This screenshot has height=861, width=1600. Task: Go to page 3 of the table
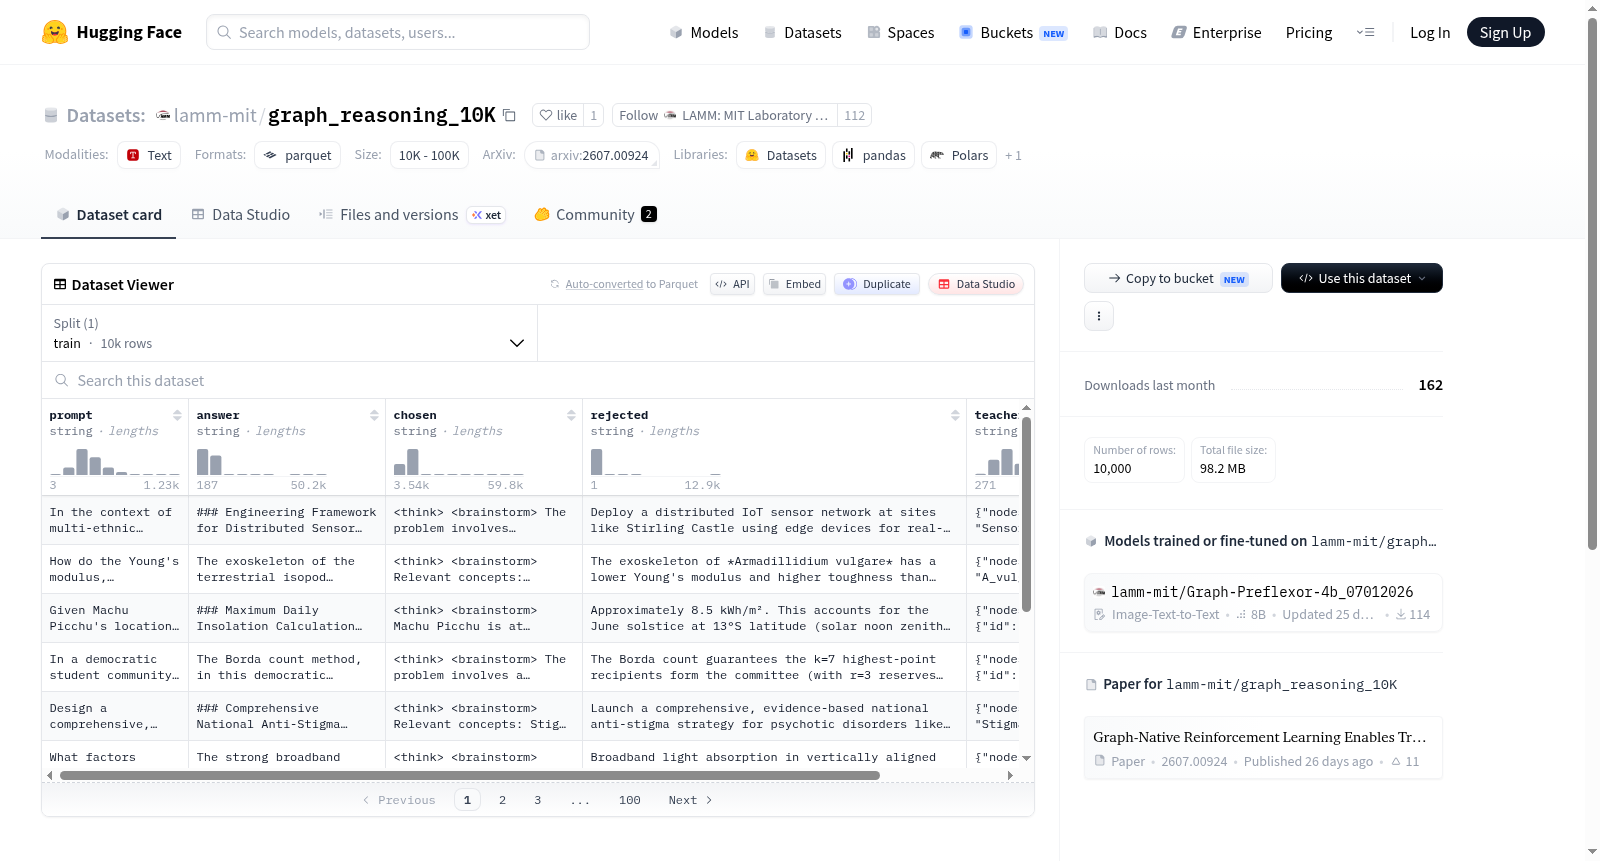(x=537, y=800)
